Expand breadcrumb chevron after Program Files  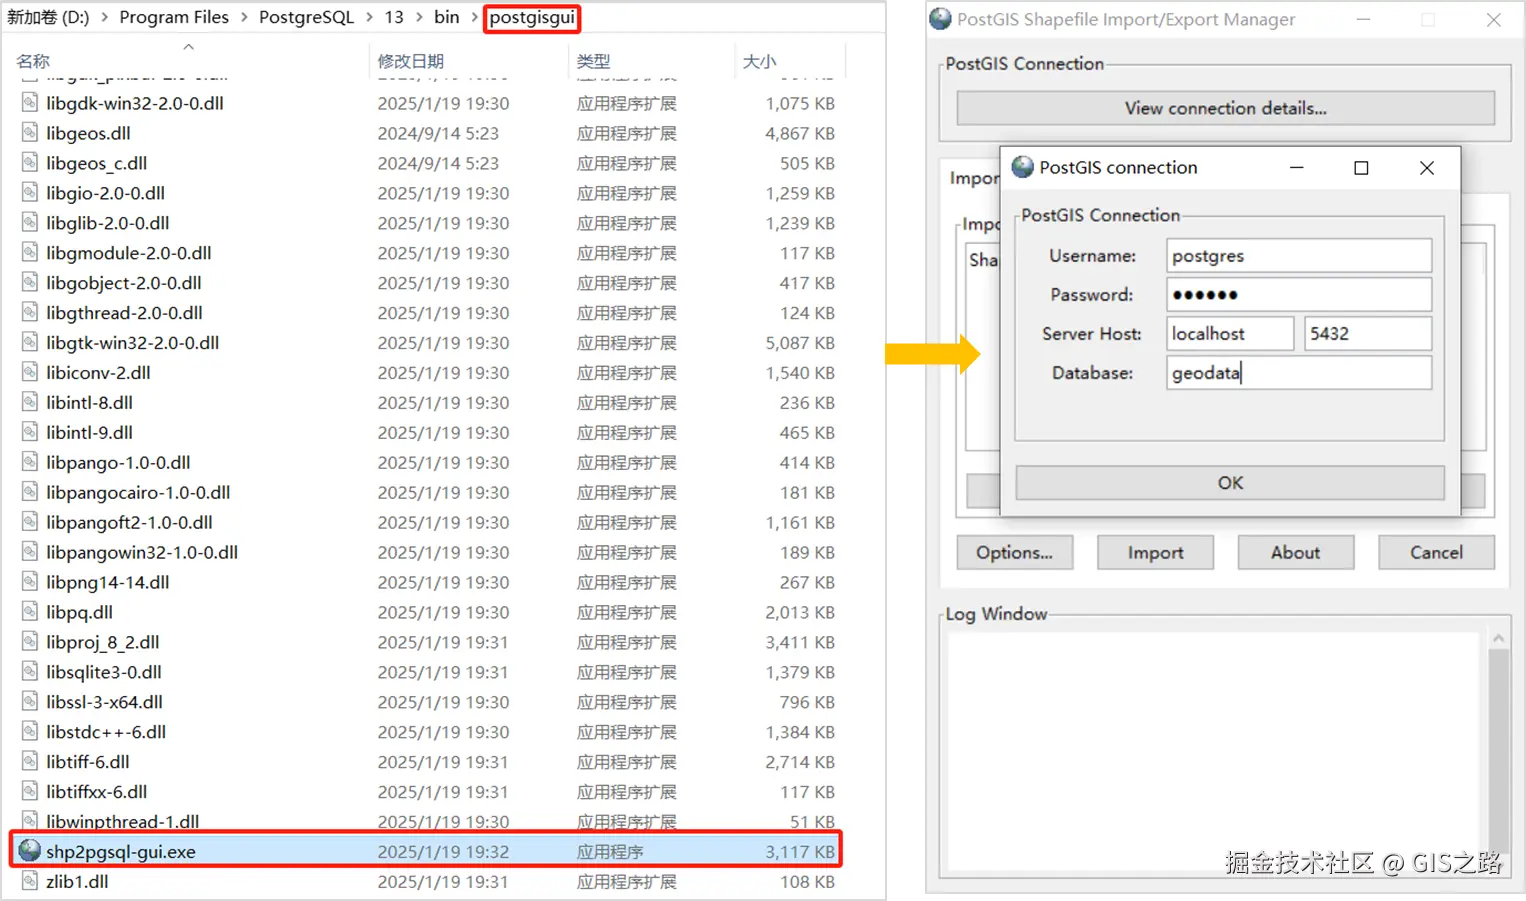[244, 18]
